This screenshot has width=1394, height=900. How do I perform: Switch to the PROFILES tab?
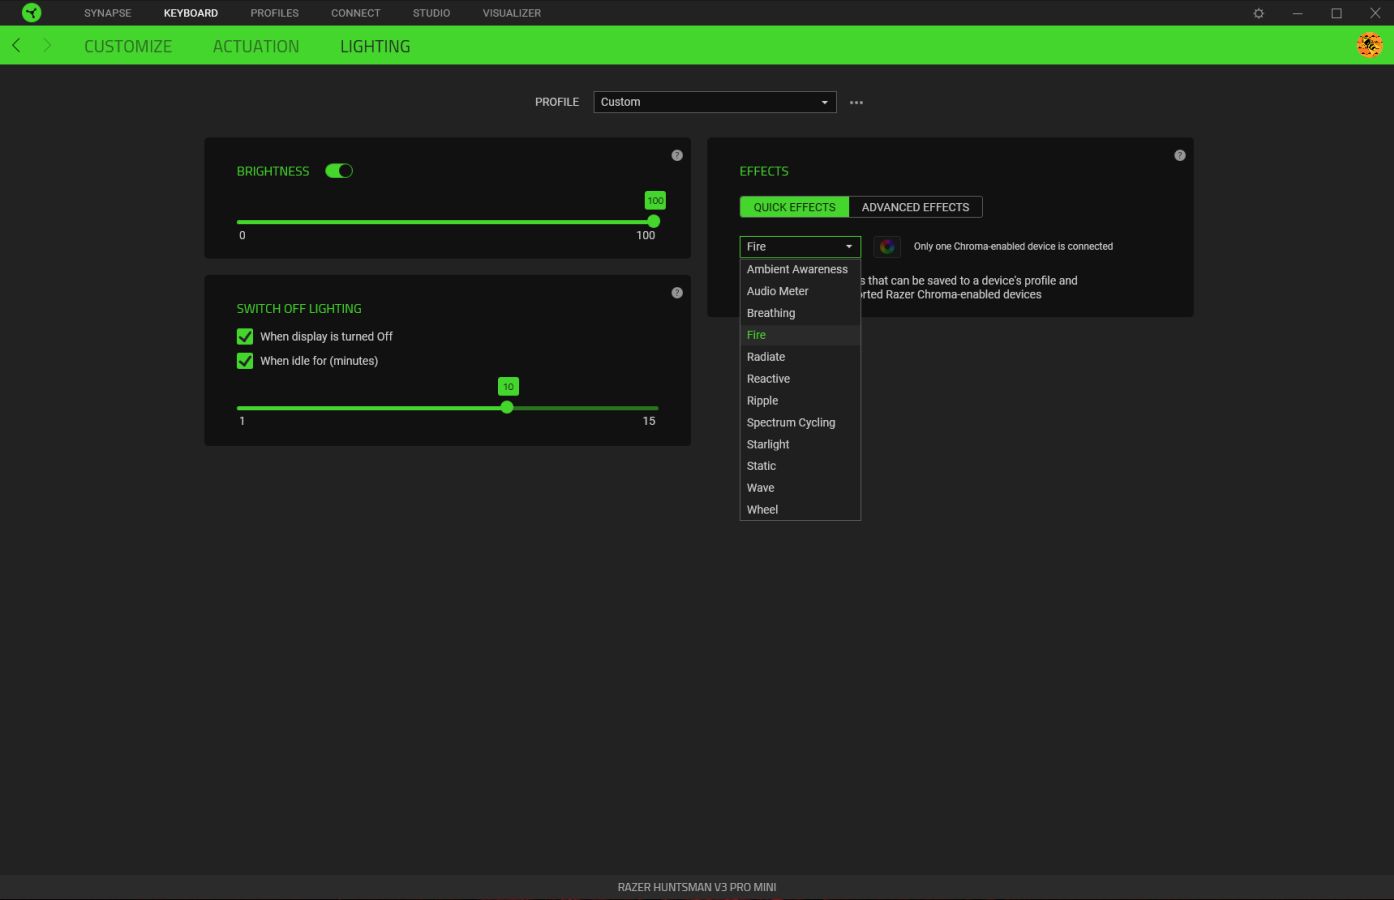pos(275,13)
